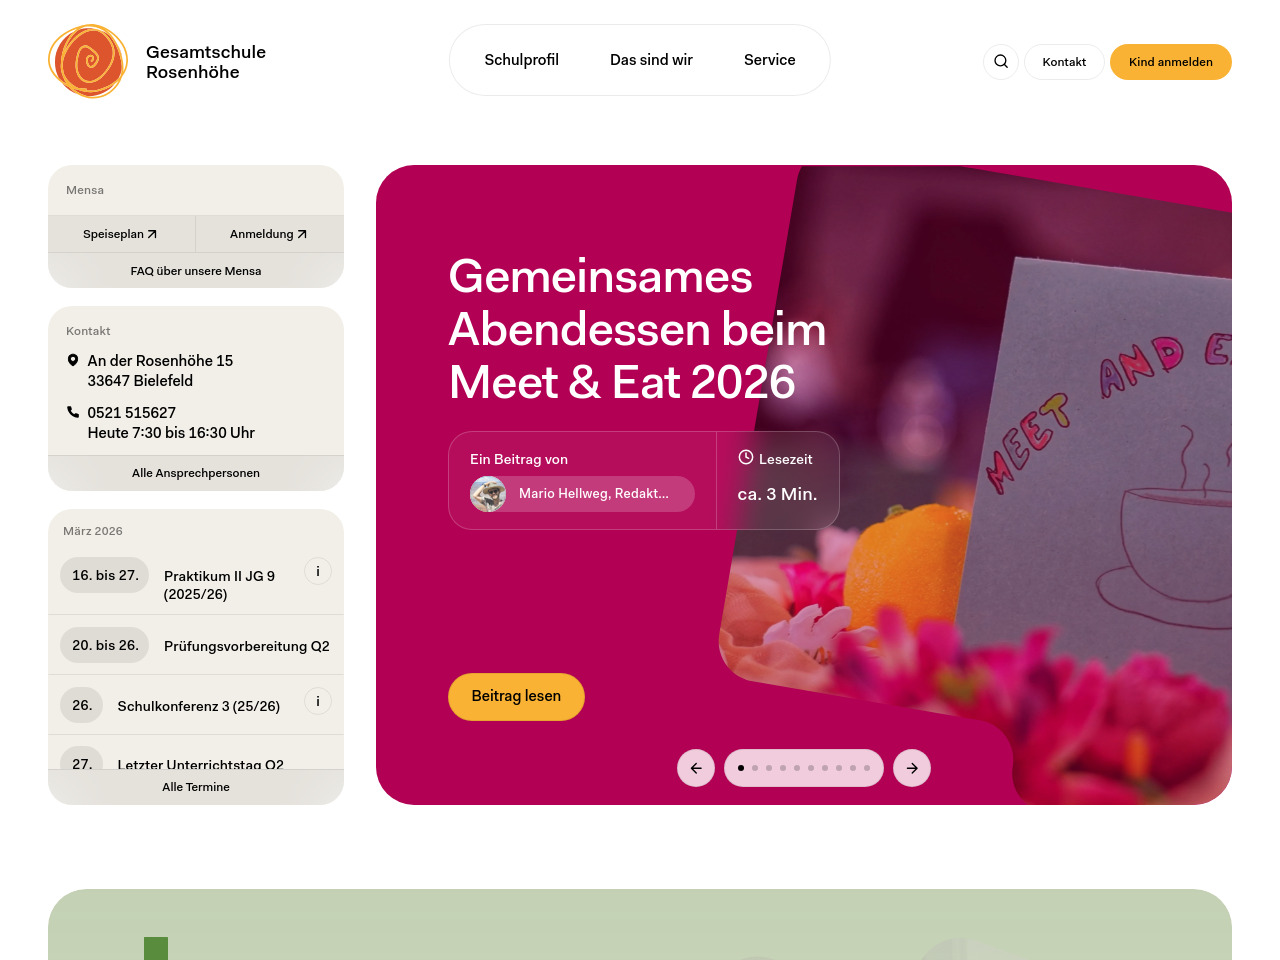The height and width of the screenshot is (960, 1280).
Task: Open the Speiseplan external link
Action: coord(121,234)
